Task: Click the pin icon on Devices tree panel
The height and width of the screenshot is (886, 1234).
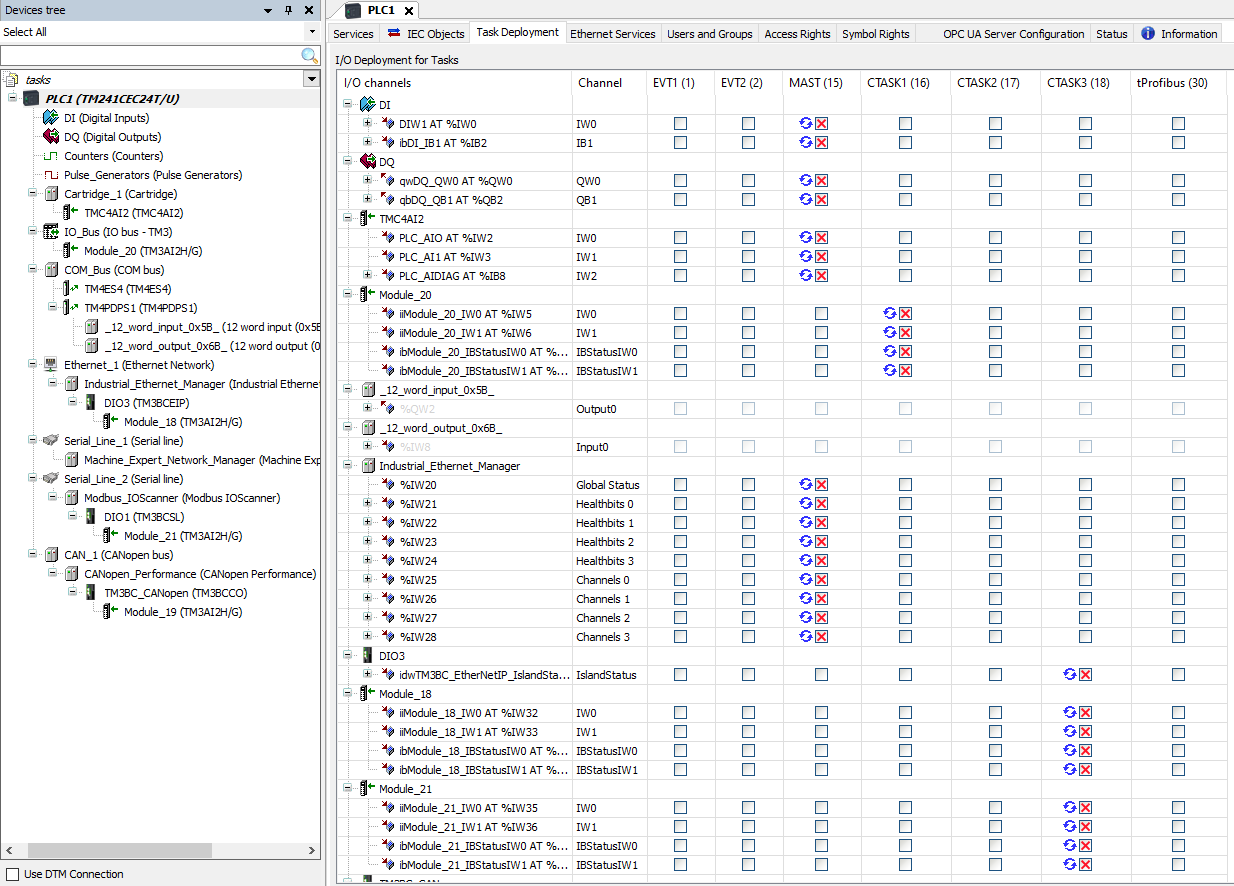Action: coord(289,10)
